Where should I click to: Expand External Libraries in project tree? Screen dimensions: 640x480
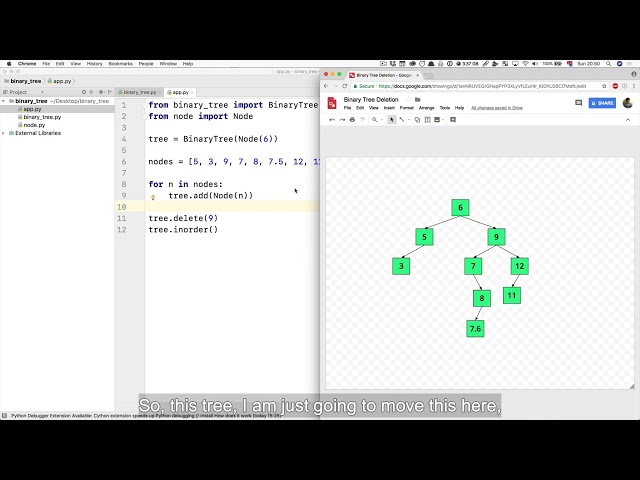tap(4, 133)
